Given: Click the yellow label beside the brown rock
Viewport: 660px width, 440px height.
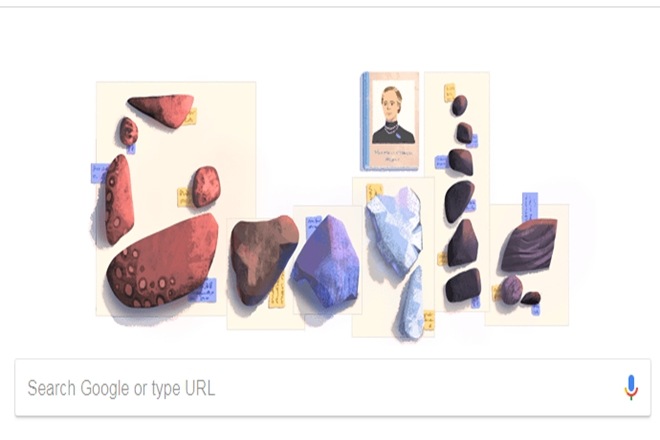Looking at the screenshot, I should (x=277, y=292).
